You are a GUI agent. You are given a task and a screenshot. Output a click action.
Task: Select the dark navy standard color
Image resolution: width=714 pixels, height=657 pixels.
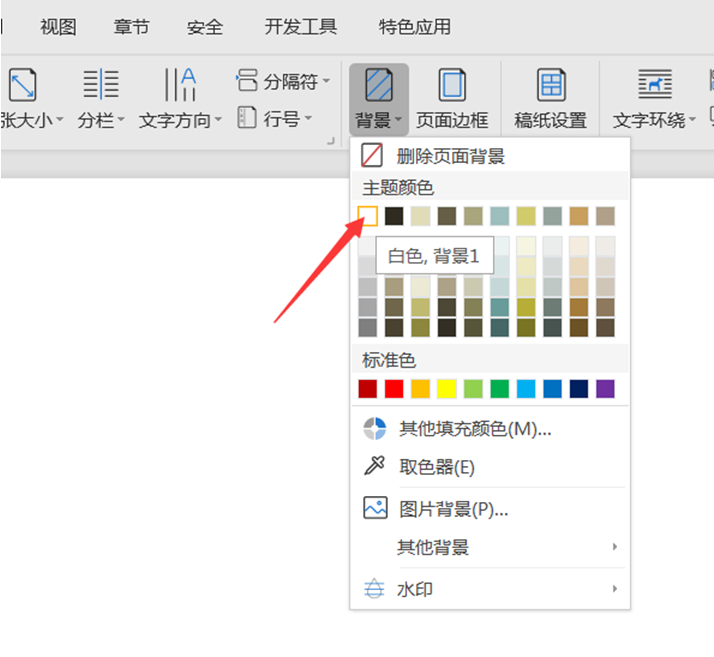(x=579, y=388)
